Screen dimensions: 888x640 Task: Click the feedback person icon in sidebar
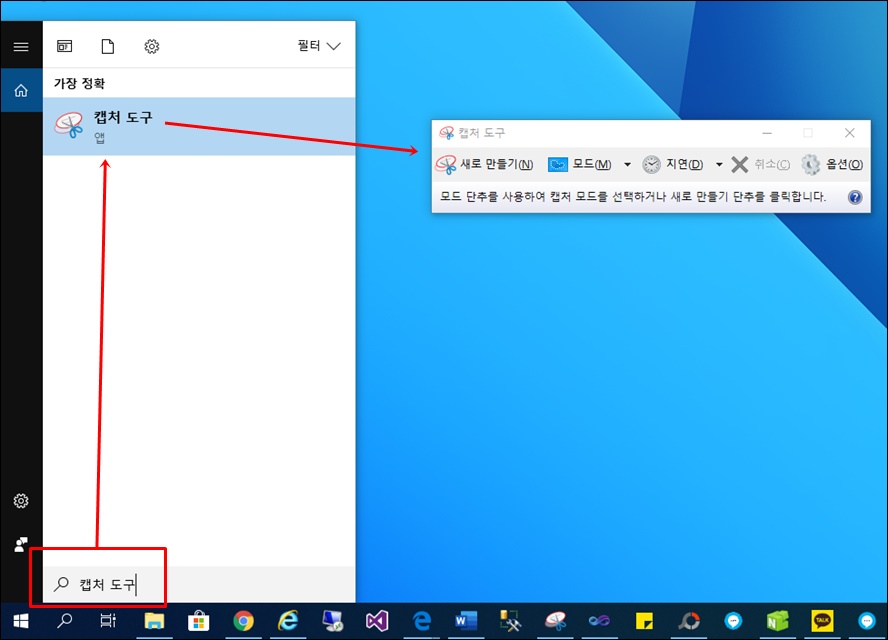coord(21,545)
